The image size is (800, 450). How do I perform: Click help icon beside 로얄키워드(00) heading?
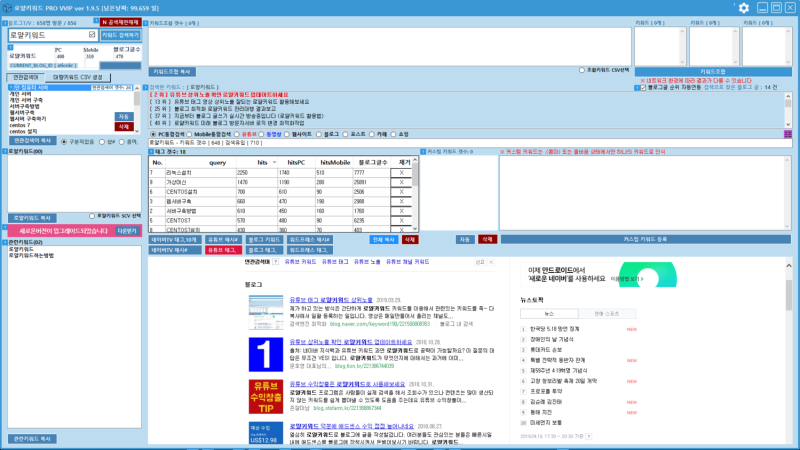point(5,151)
